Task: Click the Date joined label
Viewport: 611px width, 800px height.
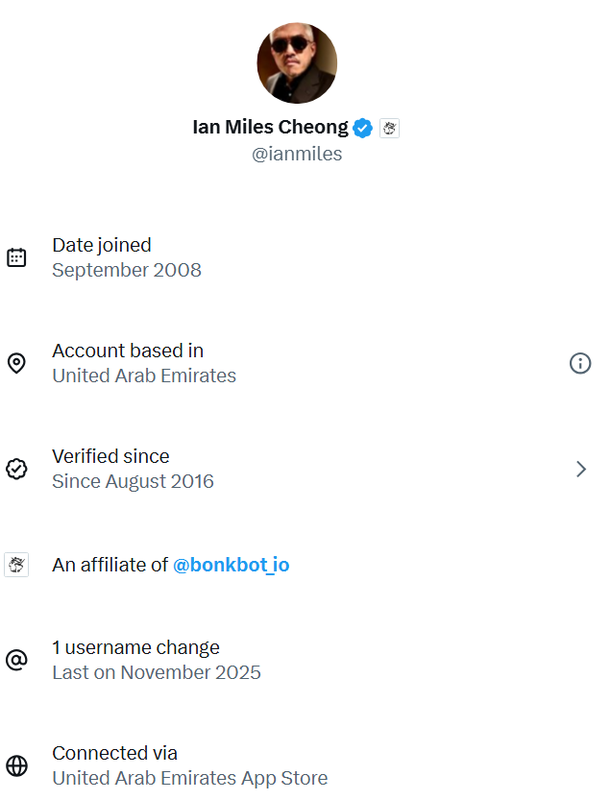Action: click(x=102, y=245)
